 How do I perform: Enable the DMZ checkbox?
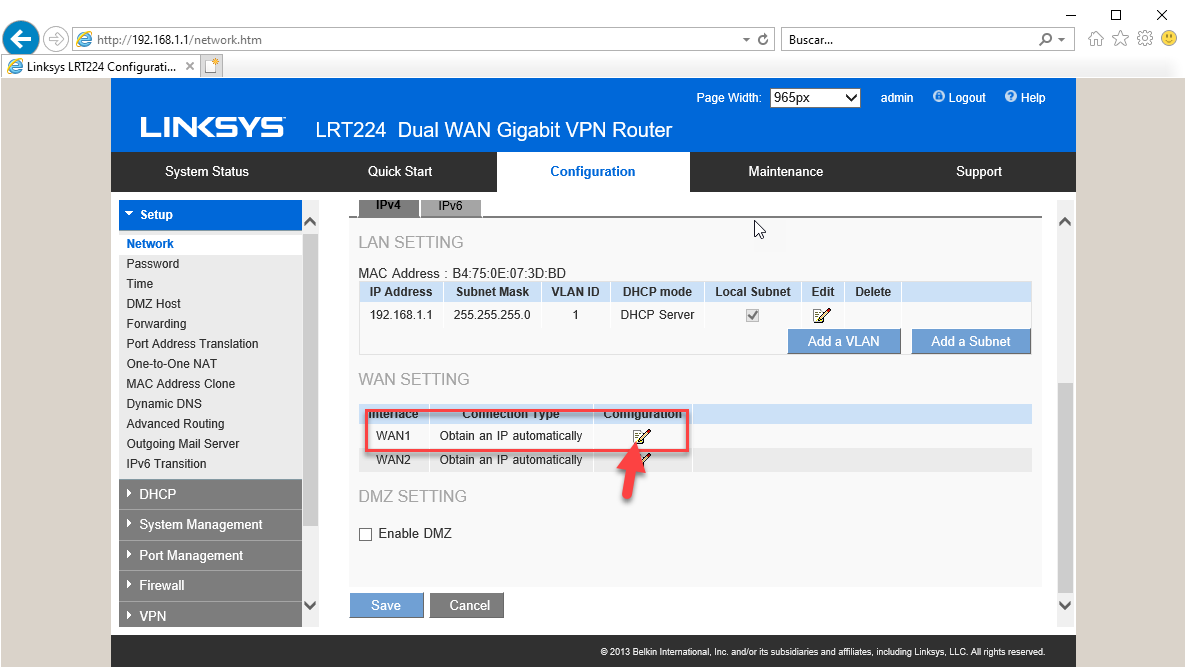click(x=366, y=534)
